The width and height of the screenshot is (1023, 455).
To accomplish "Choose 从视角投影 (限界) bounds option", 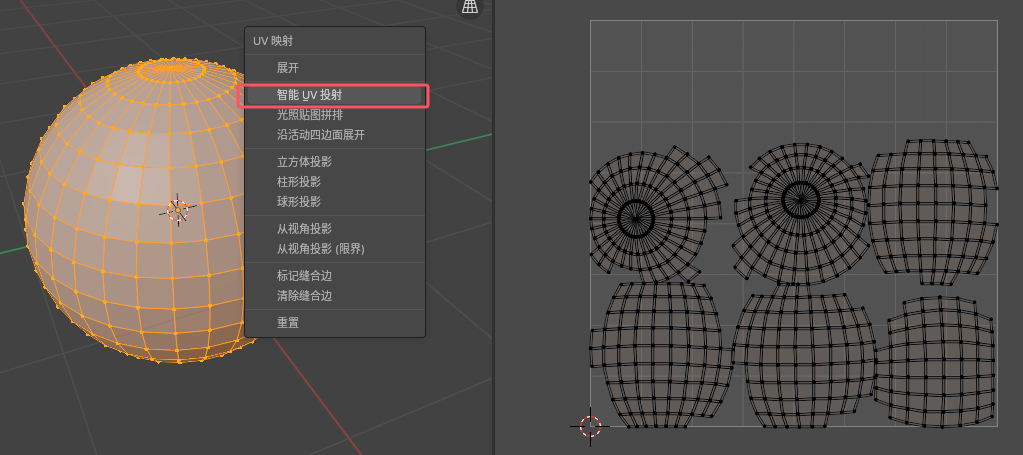I will (320, 249).
